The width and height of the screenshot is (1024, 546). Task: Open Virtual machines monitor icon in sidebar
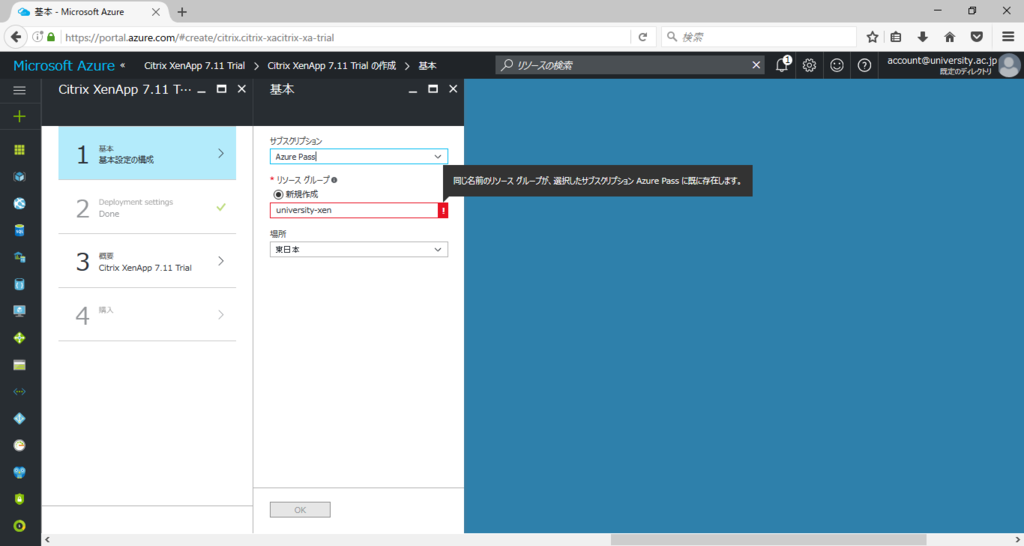point(20,311)
